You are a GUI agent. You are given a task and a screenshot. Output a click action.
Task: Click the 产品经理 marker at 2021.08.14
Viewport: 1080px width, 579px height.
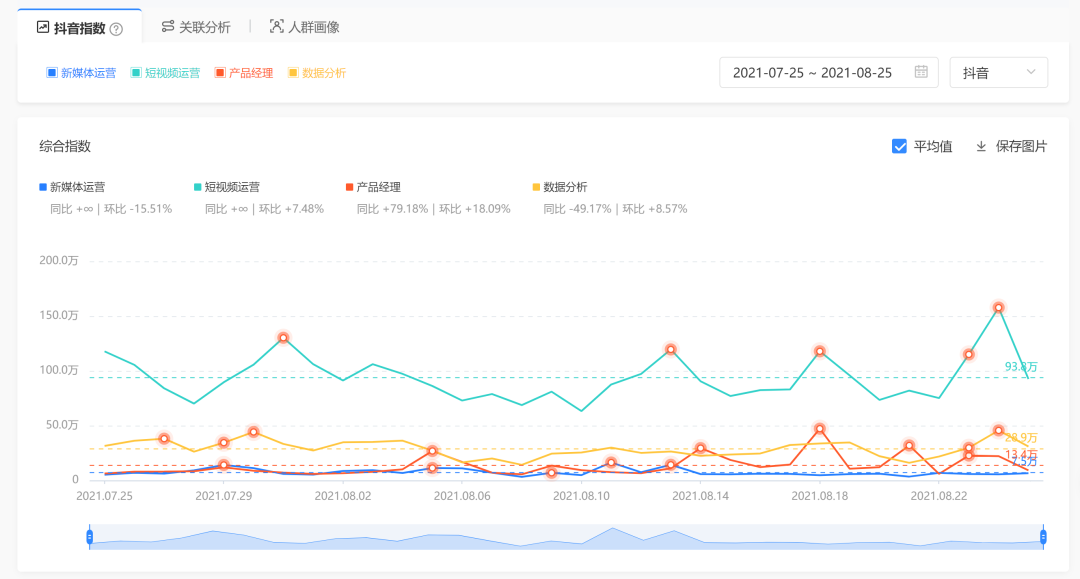click(x=700, y=448)
